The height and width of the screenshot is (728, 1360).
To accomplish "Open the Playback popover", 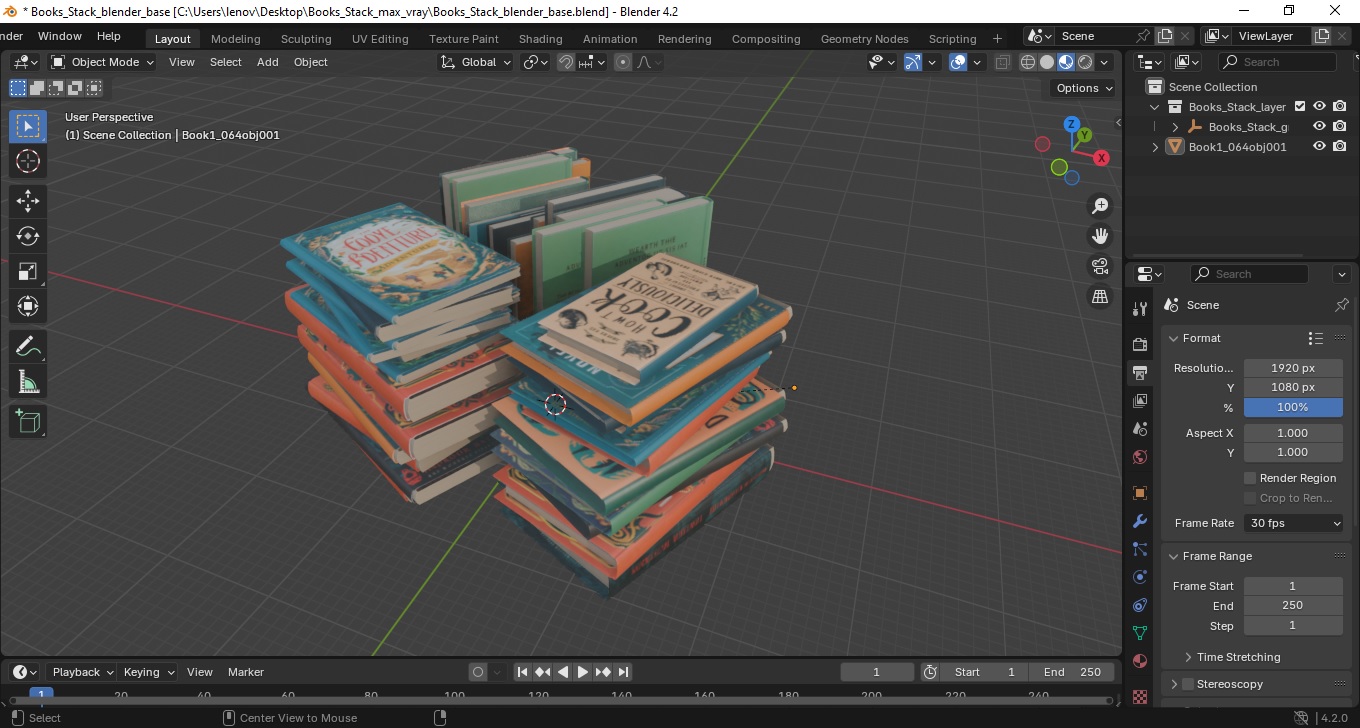I will click(x=82, y=672).
